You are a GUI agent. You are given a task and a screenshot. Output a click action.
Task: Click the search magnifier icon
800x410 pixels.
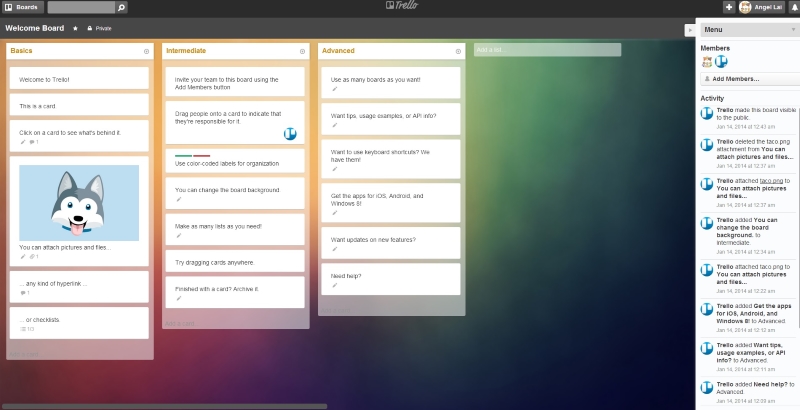click(121, 7)
